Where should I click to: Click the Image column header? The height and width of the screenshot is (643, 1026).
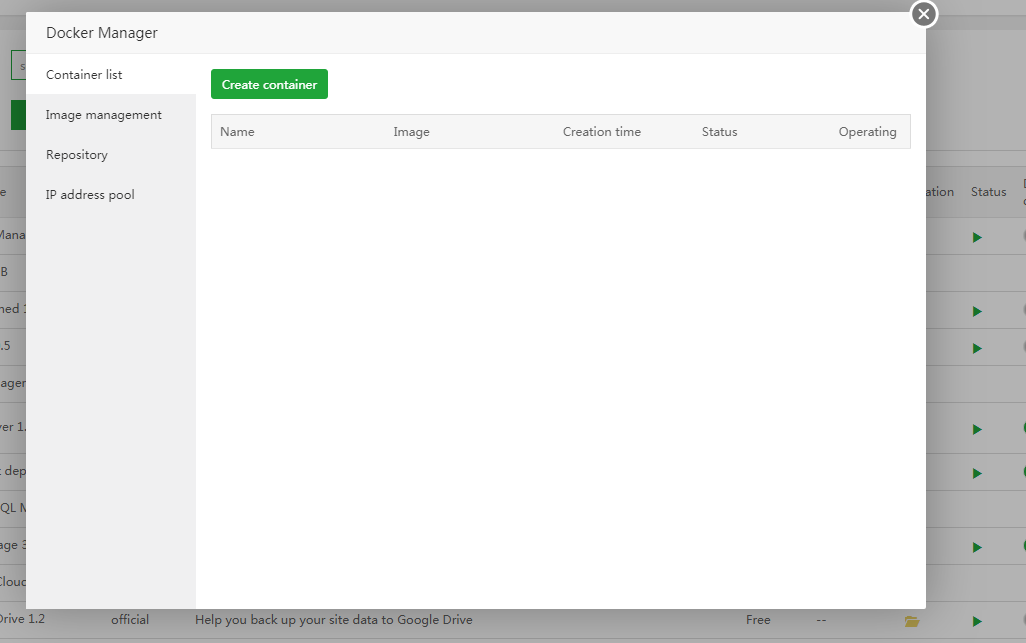coord(411,131)
